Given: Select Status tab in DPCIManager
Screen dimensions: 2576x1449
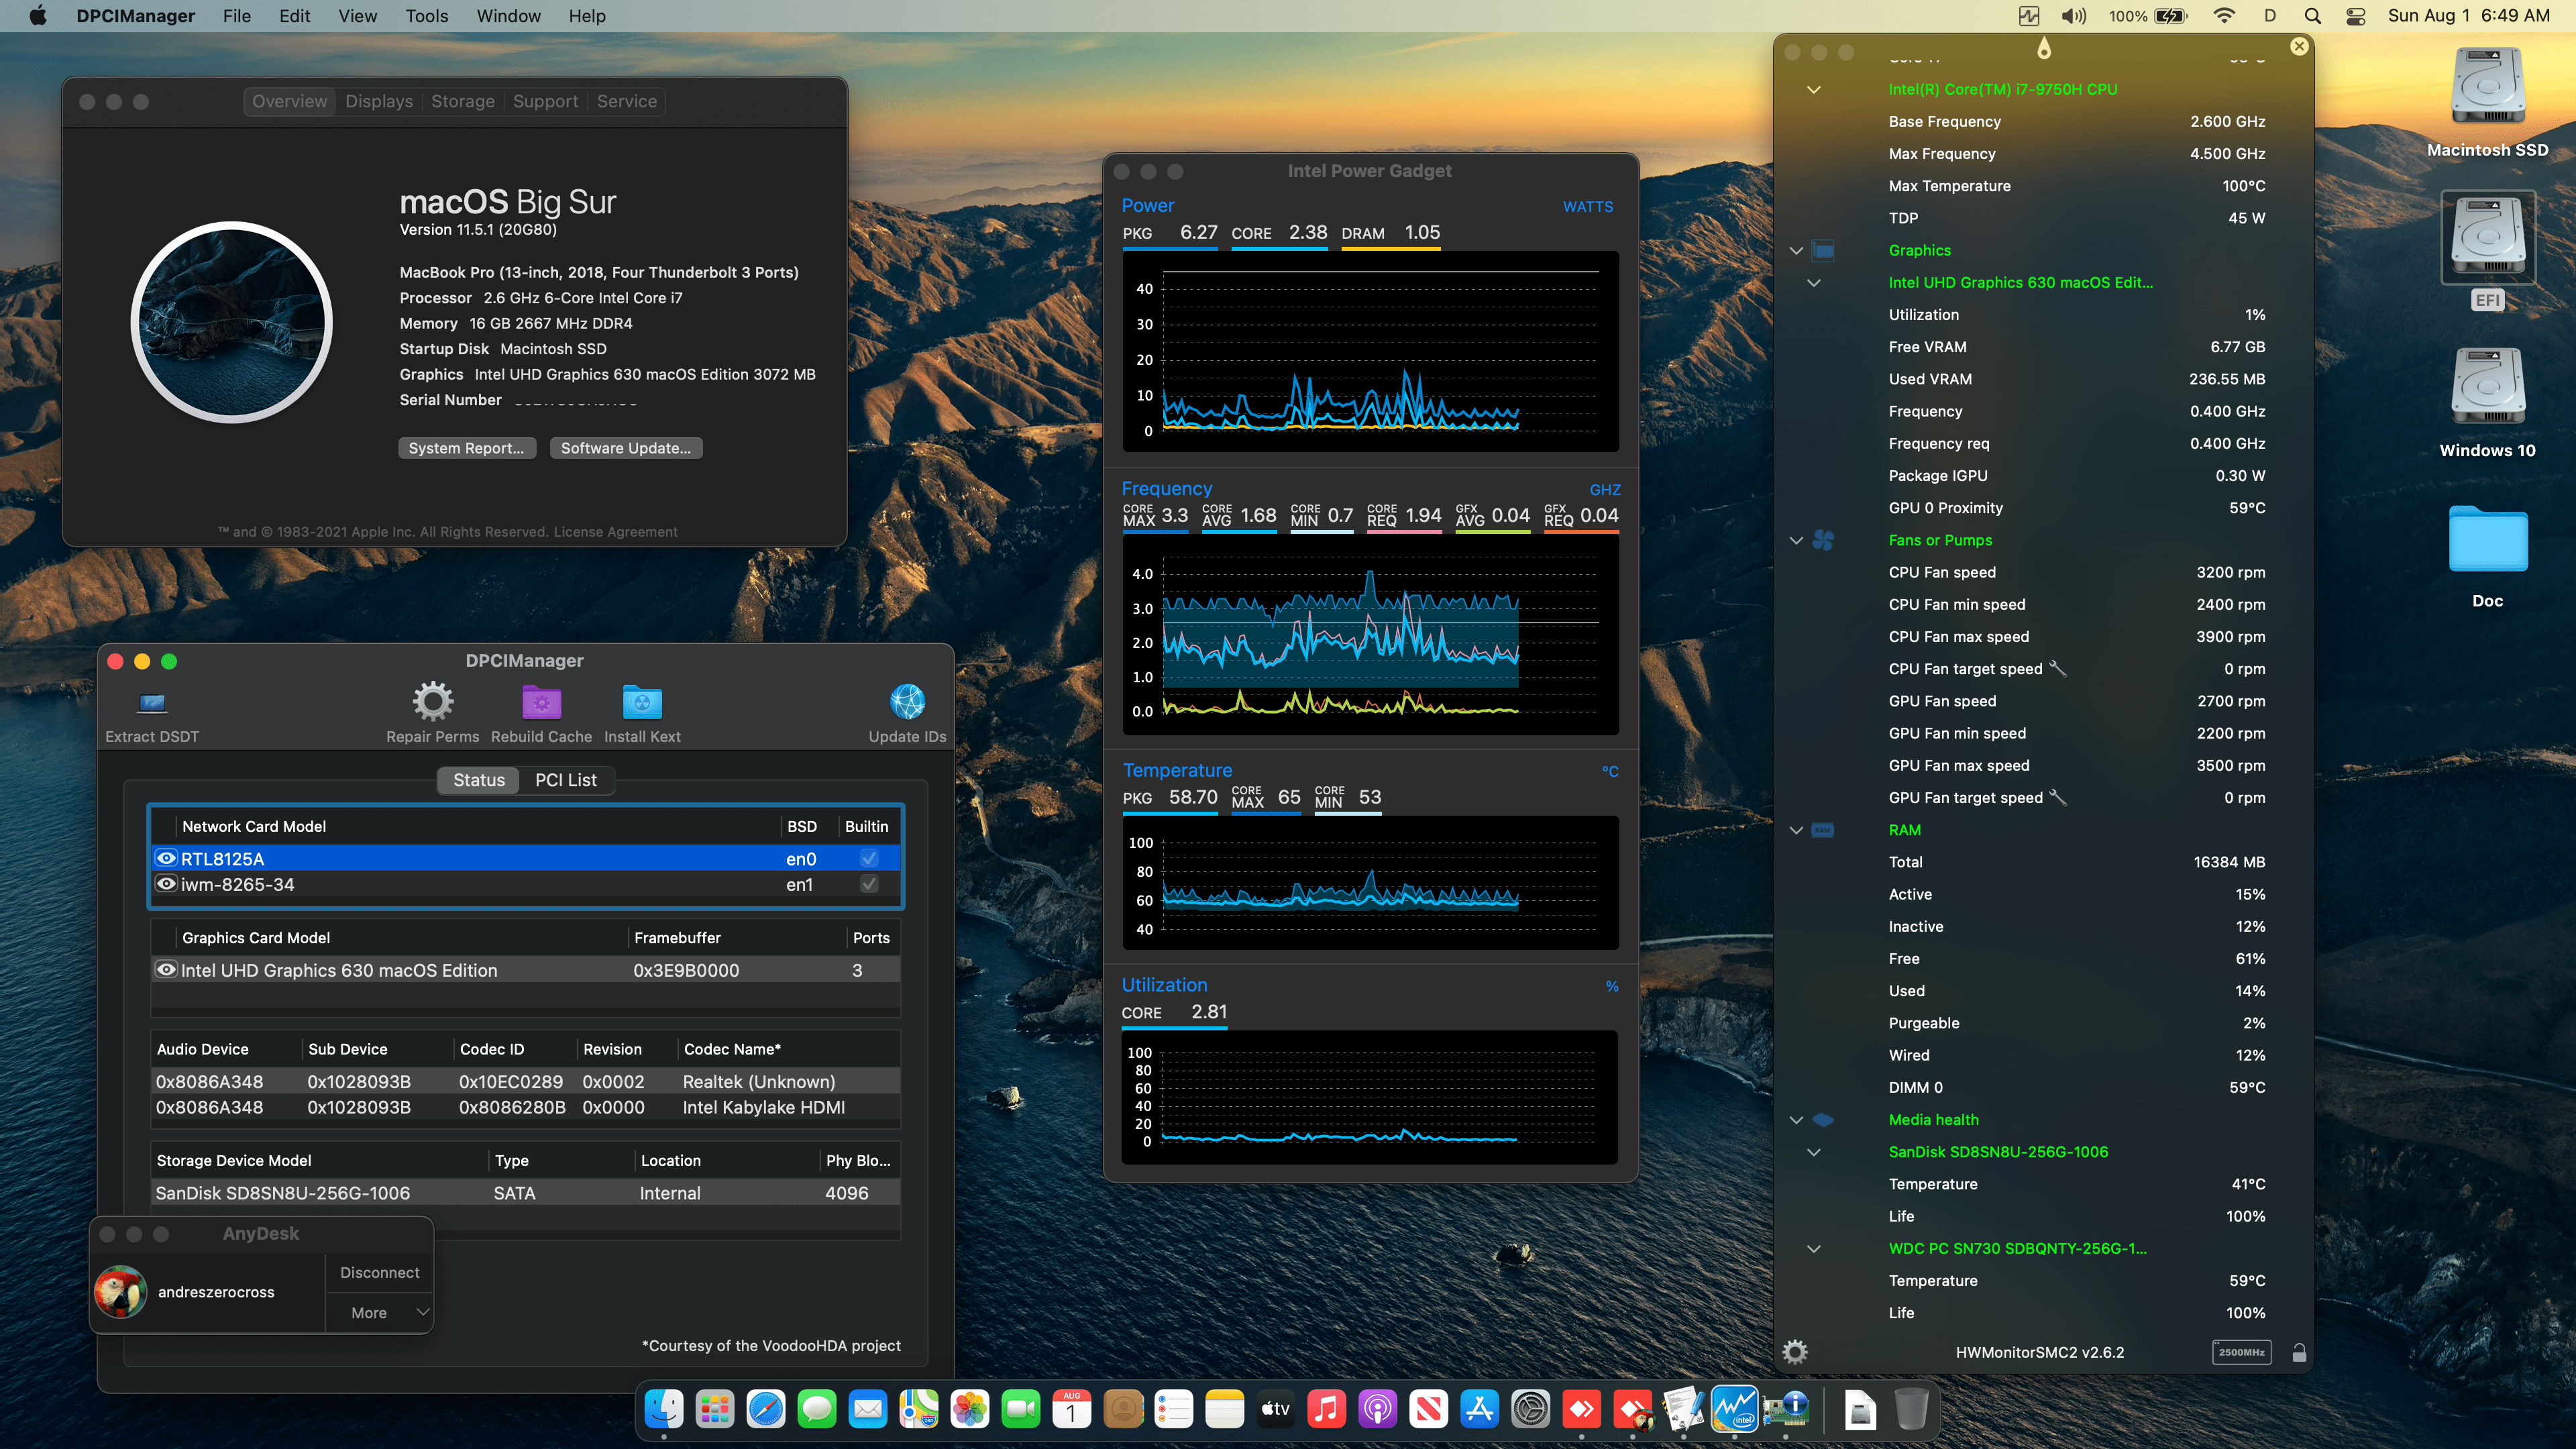Looking at the screenshot, I should (479, 780).
